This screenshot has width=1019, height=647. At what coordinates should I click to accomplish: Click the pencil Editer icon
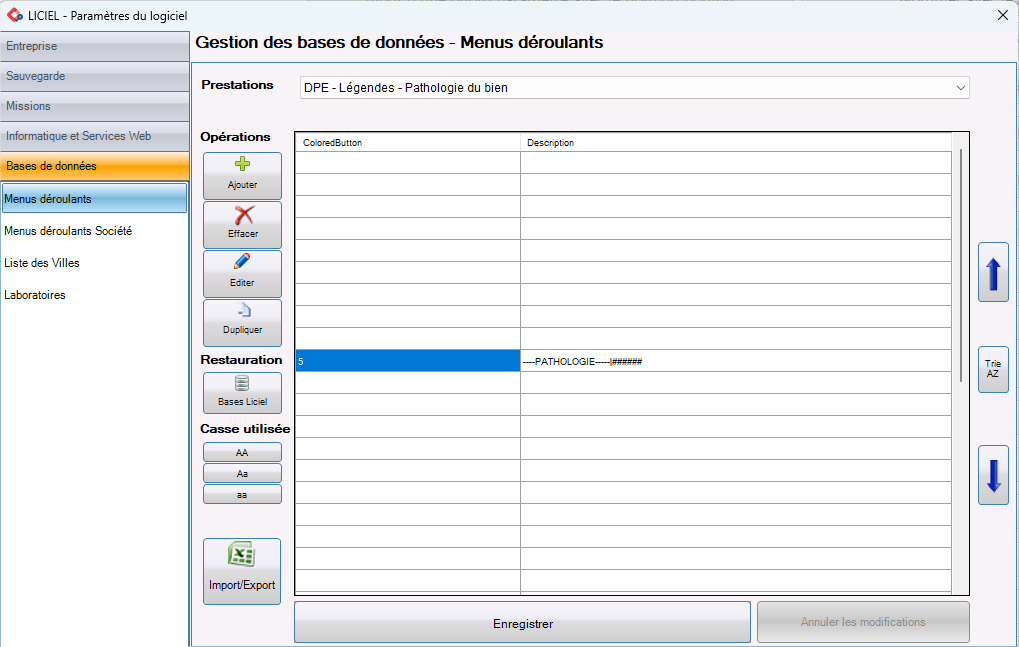(x=242, y=264)
